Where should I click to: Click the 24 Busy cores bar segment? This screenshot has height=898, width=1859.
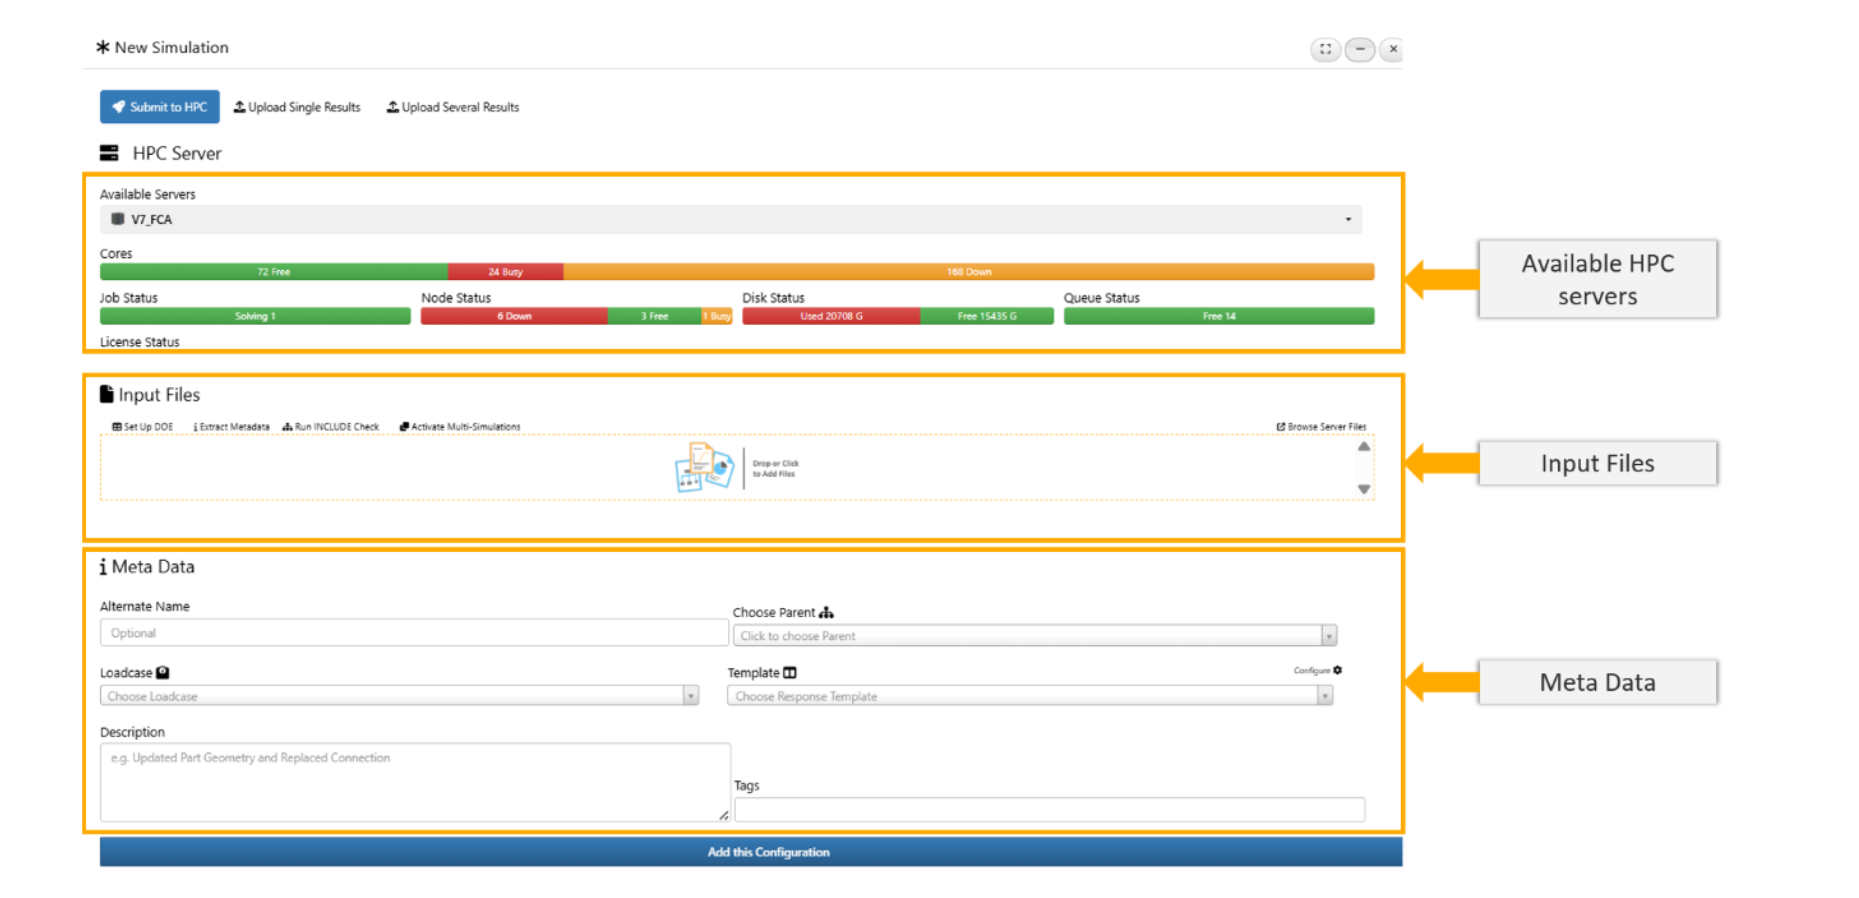(x=505, y=272)
